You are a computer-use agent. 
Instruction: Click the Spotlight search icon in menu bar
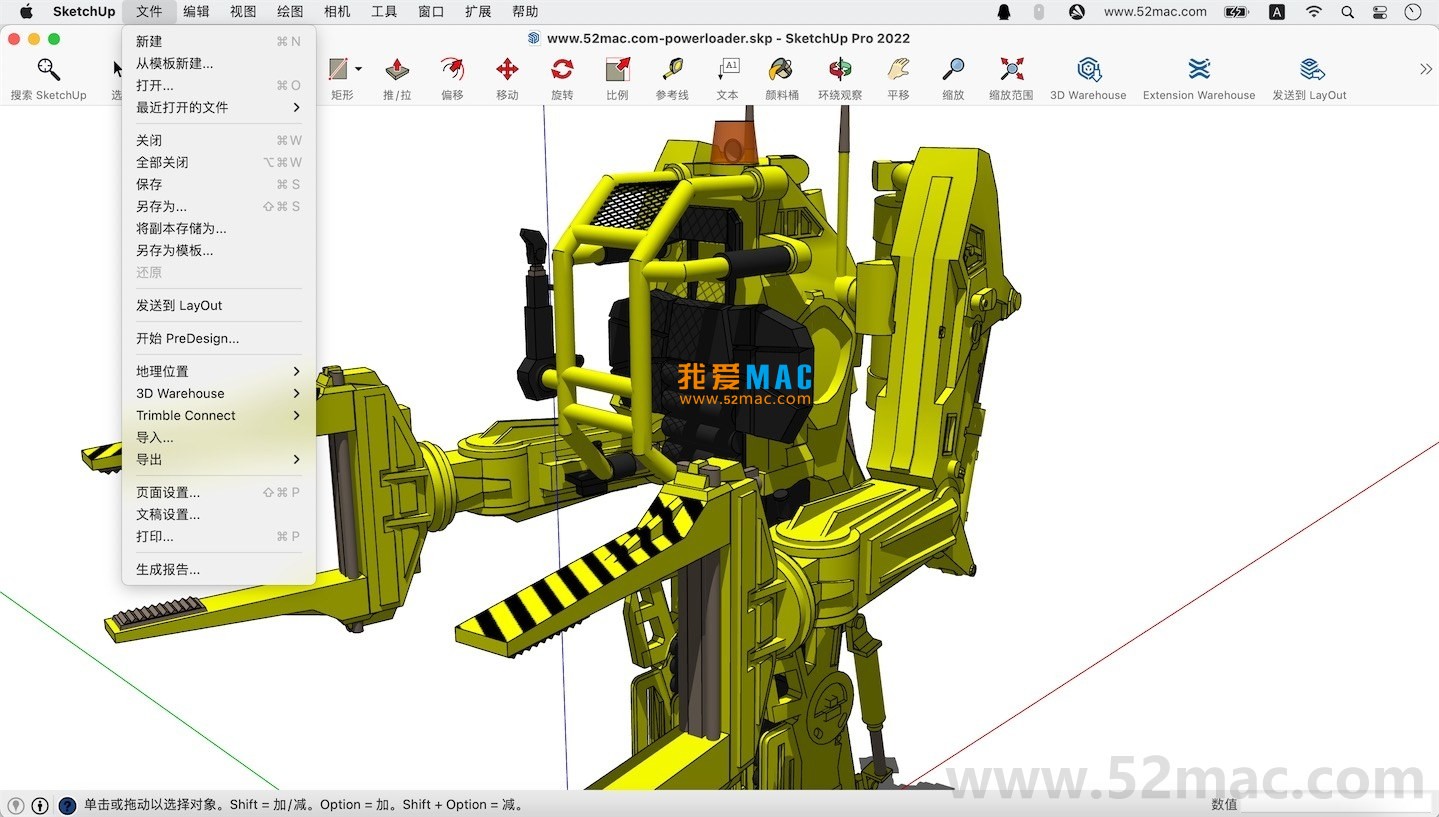tap(1347, 12)
